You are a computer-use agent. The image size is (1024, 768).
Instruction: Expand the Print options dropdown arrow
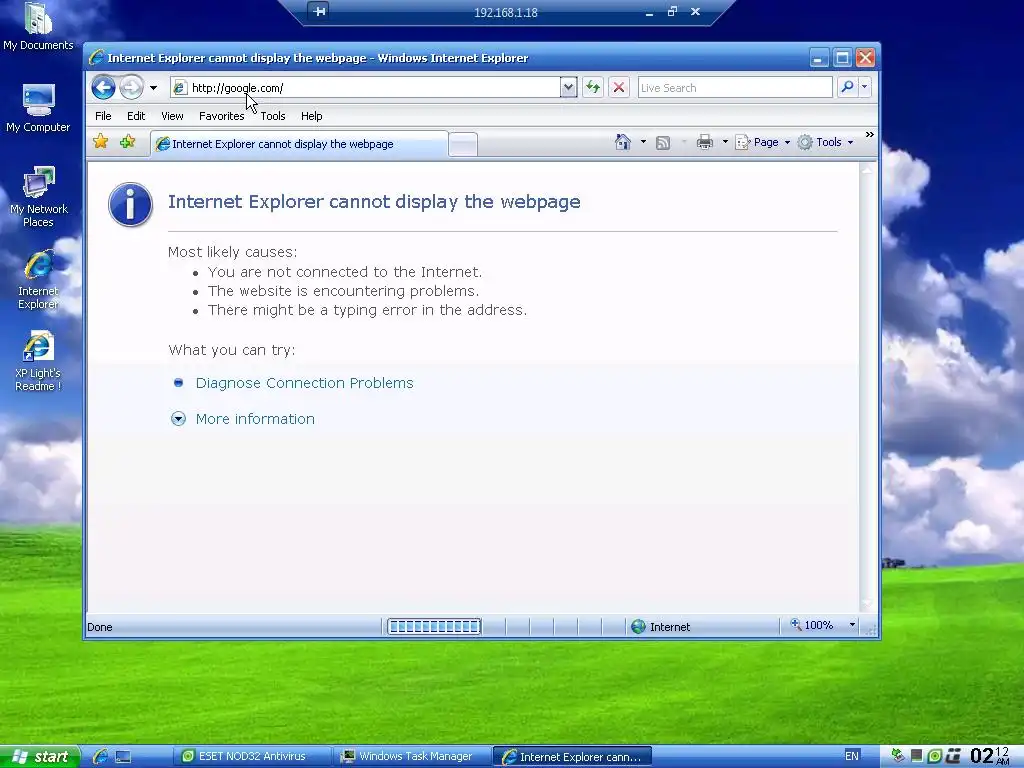(725, 142)
